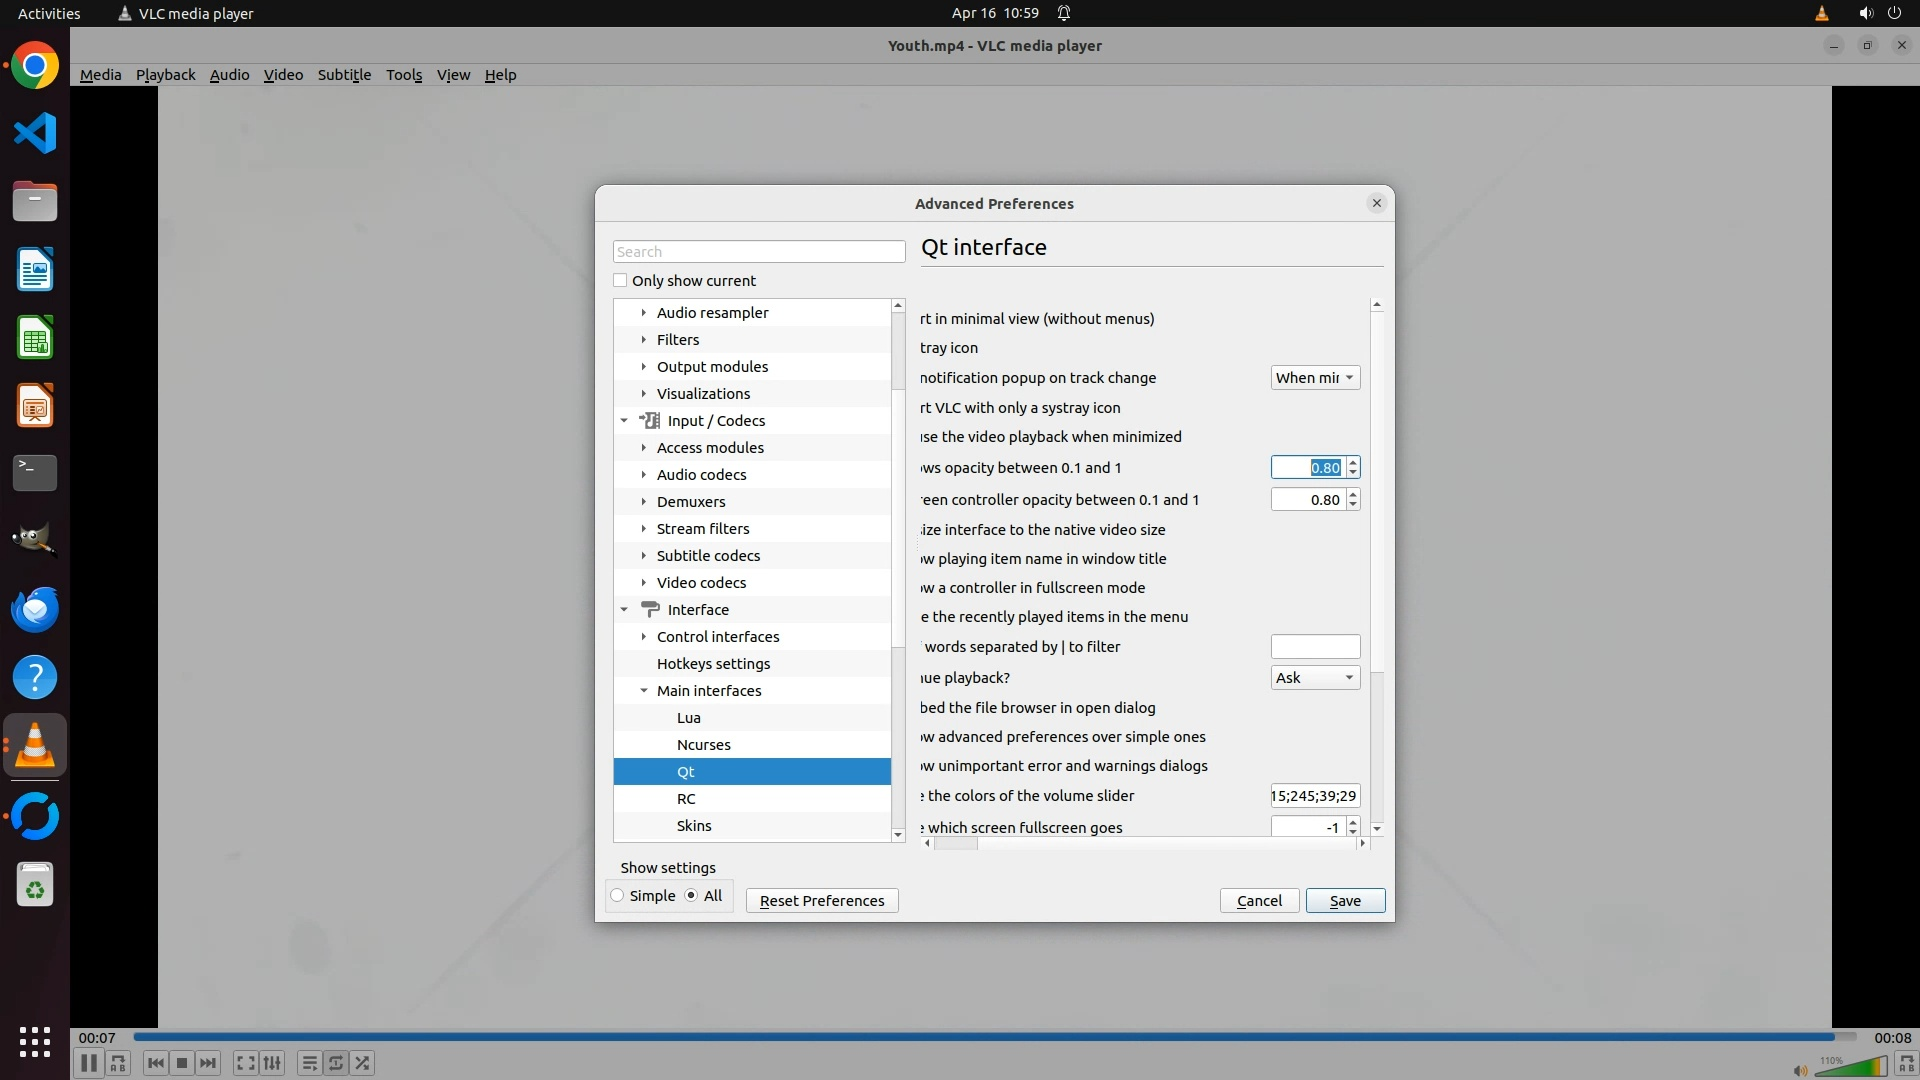Open the Subtitle menu
The image size is (1920, 1080).
344,75
